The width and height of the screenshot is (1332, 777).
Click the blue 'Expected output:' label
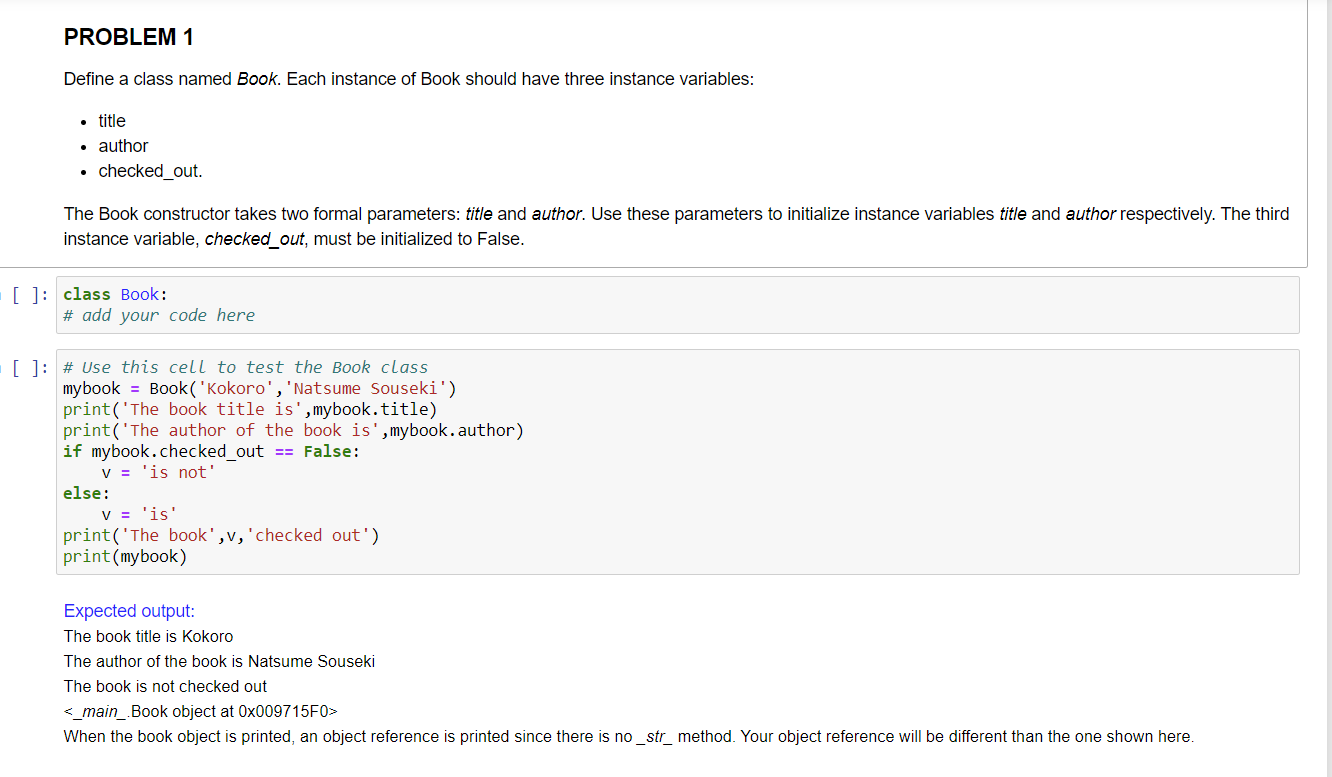coord(128,610)
